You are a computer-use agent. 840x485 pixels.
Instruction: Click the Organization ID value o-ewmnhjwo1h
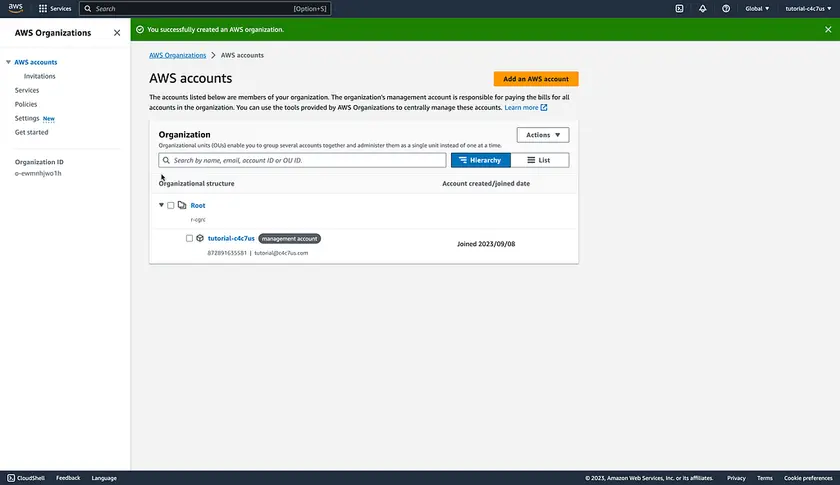coord(38,173)
